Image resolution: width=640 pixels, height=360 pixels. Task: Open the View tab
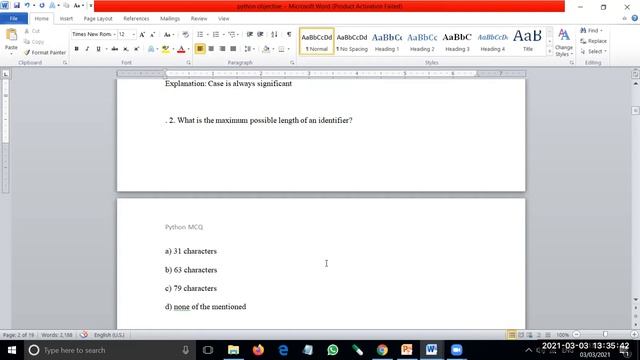[x=224, y=19]
